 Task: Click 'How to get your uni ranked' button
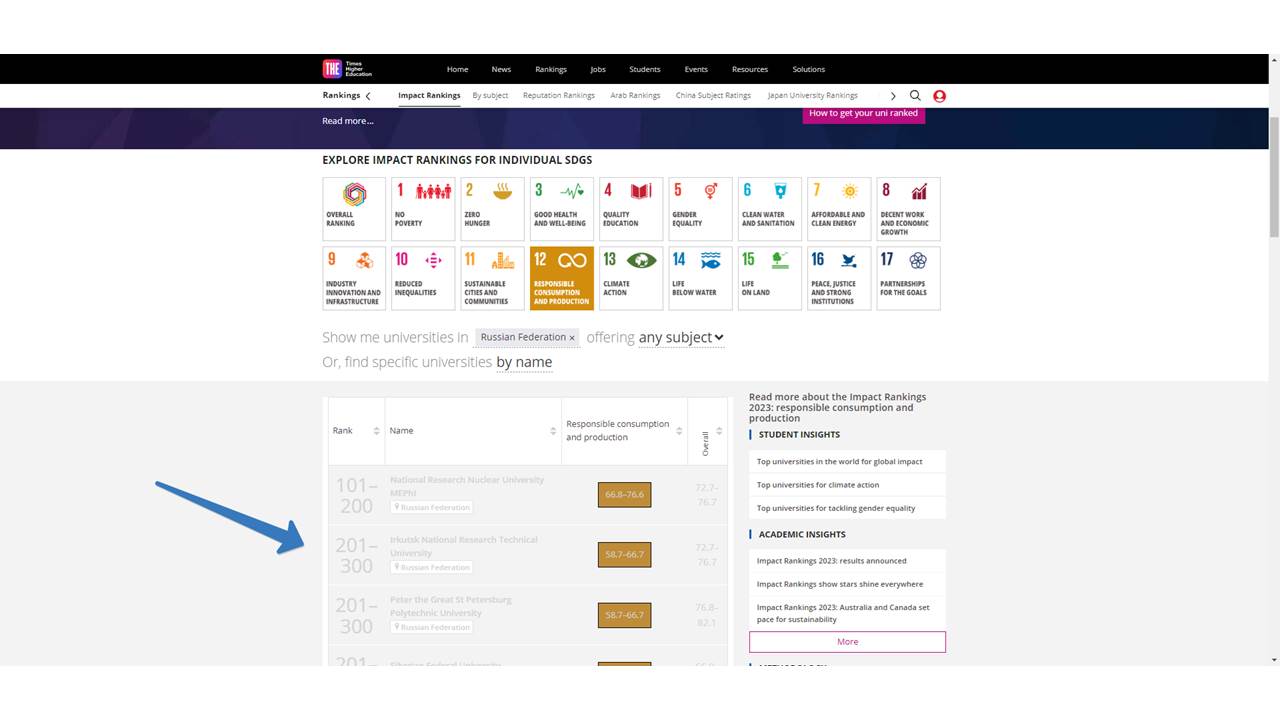[x=864, y=114]
